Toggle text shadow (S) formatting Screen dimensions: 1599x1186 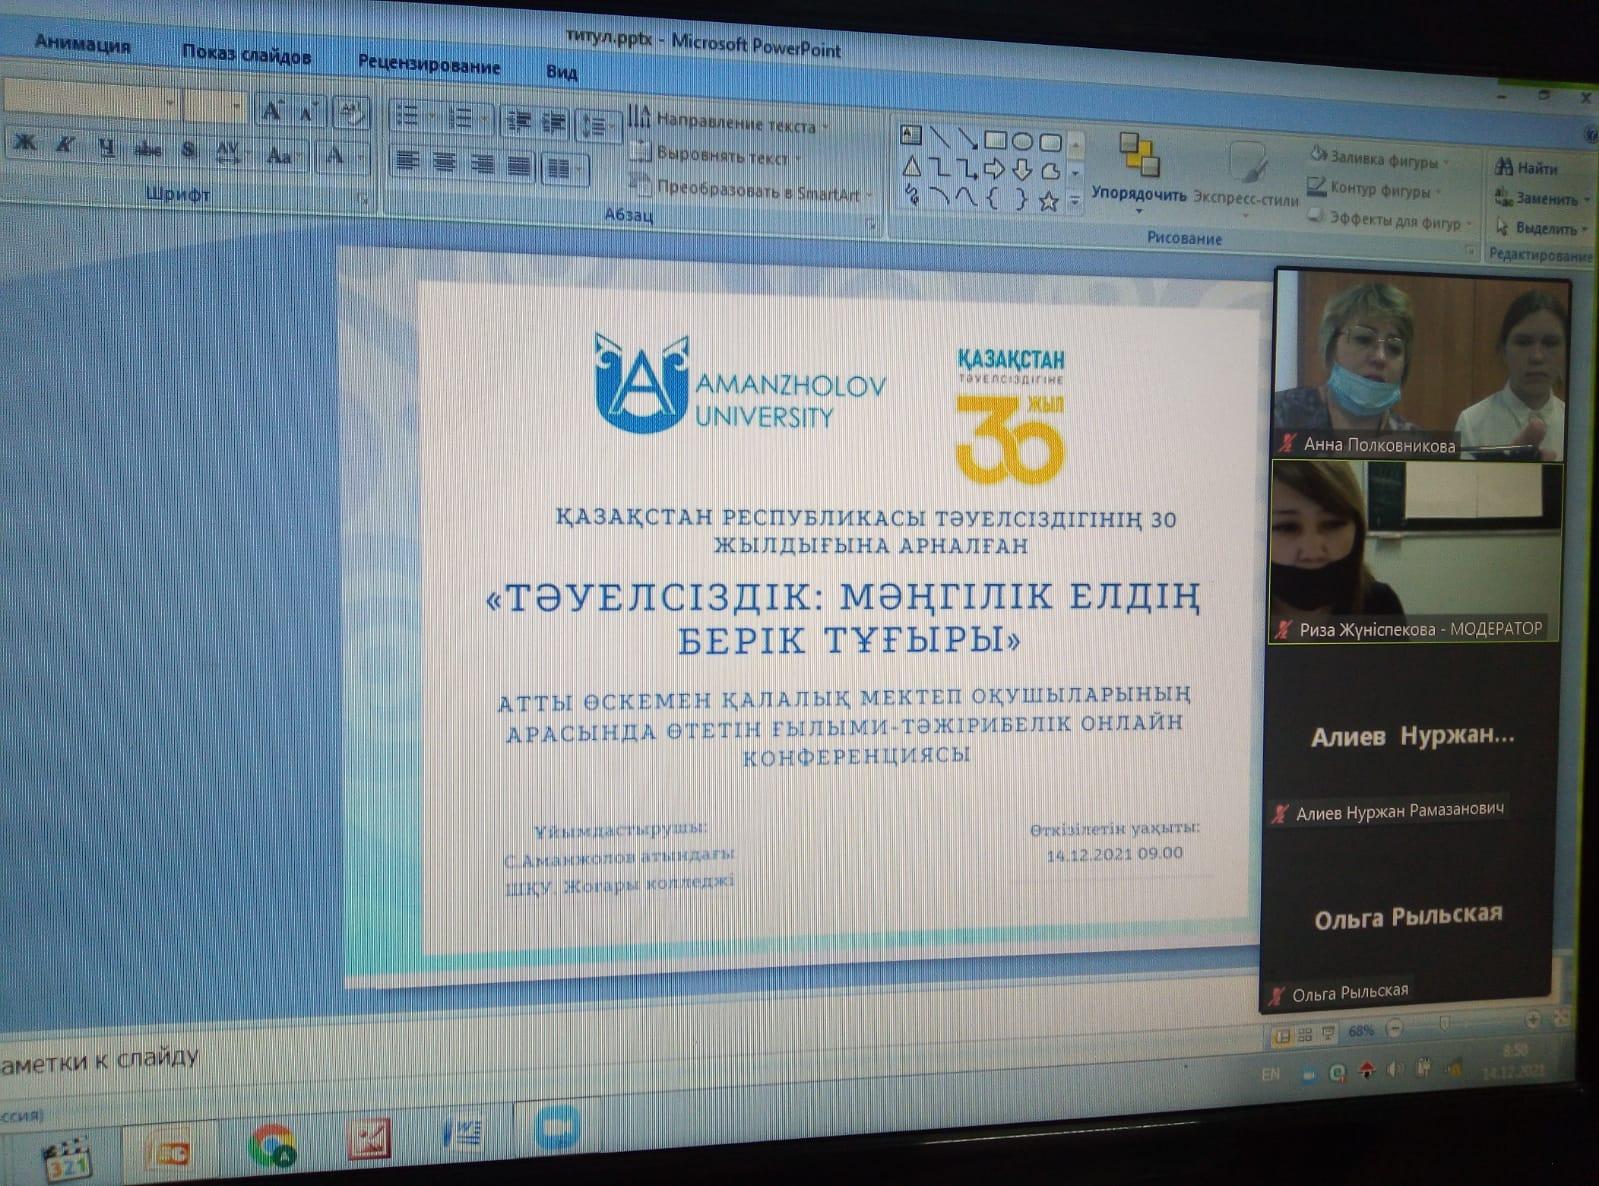188,151
